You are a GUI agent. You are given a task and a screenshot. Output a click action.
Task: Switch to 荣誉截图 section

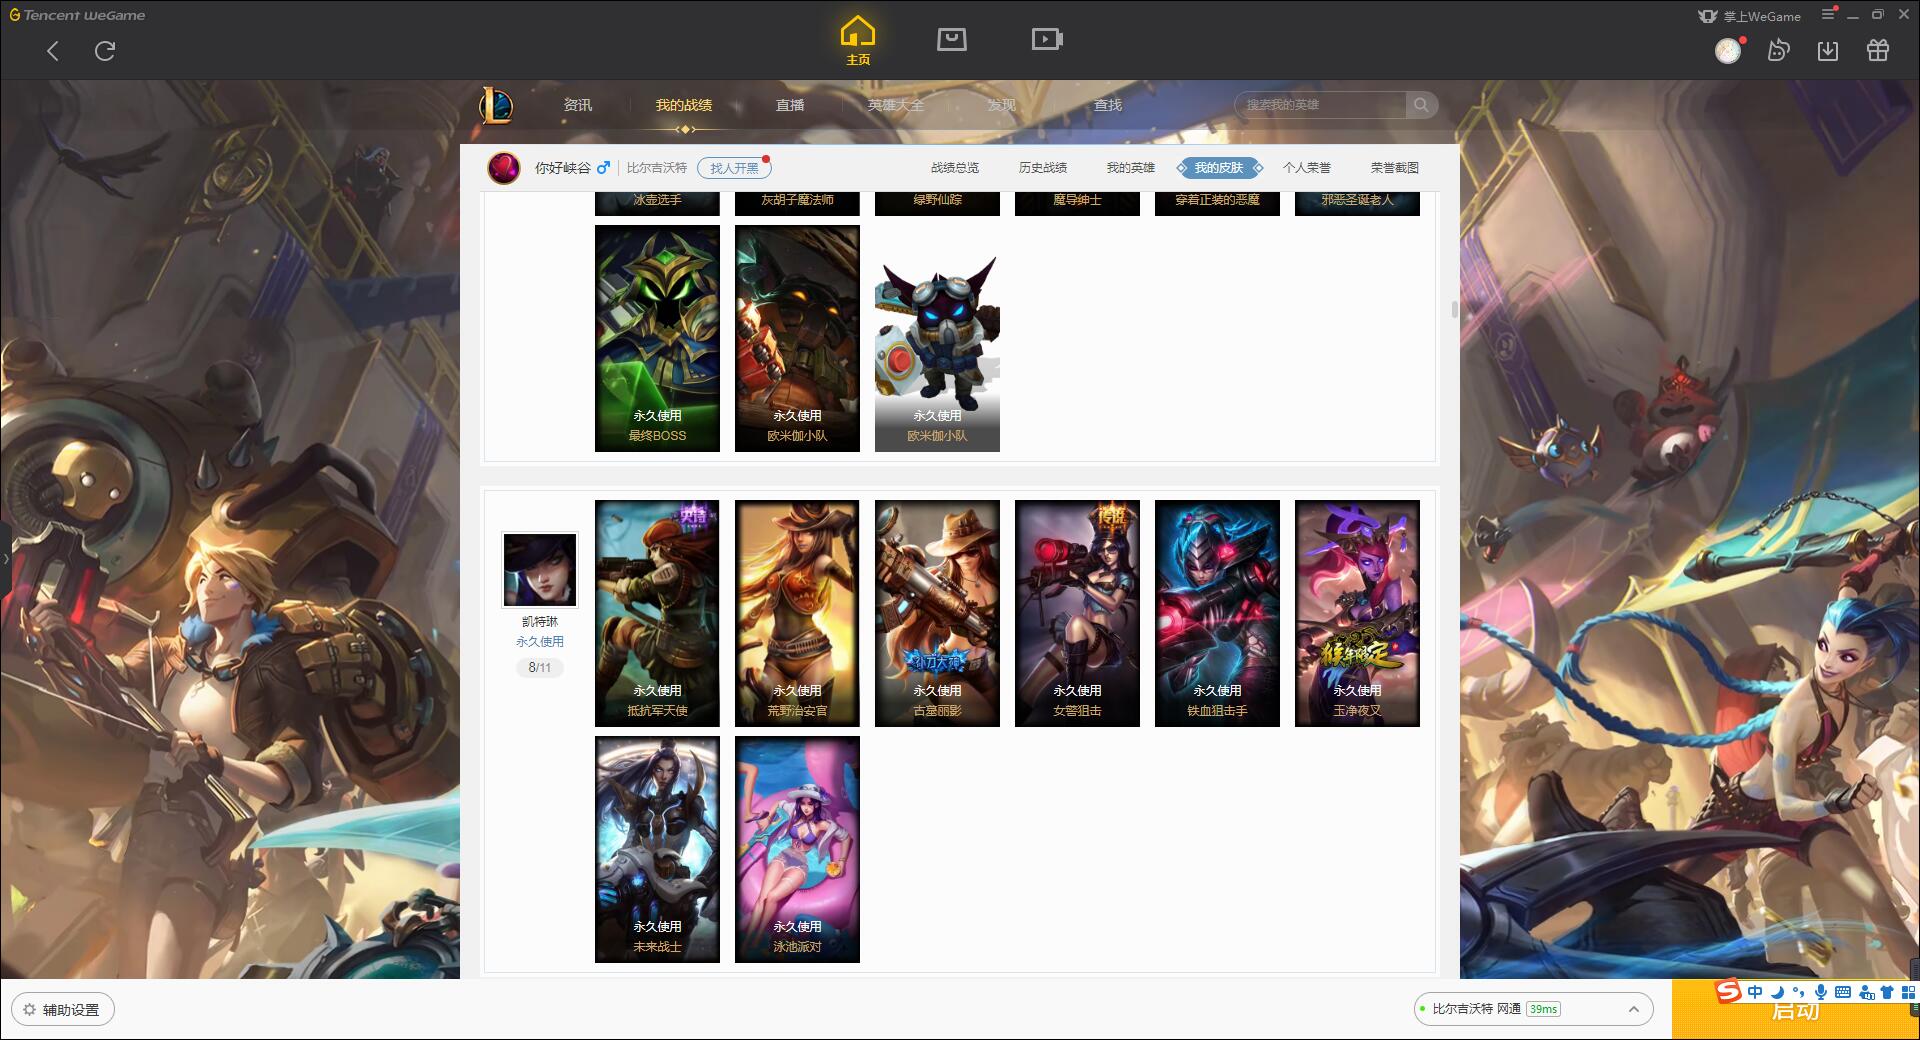(x=1395, y=168)
